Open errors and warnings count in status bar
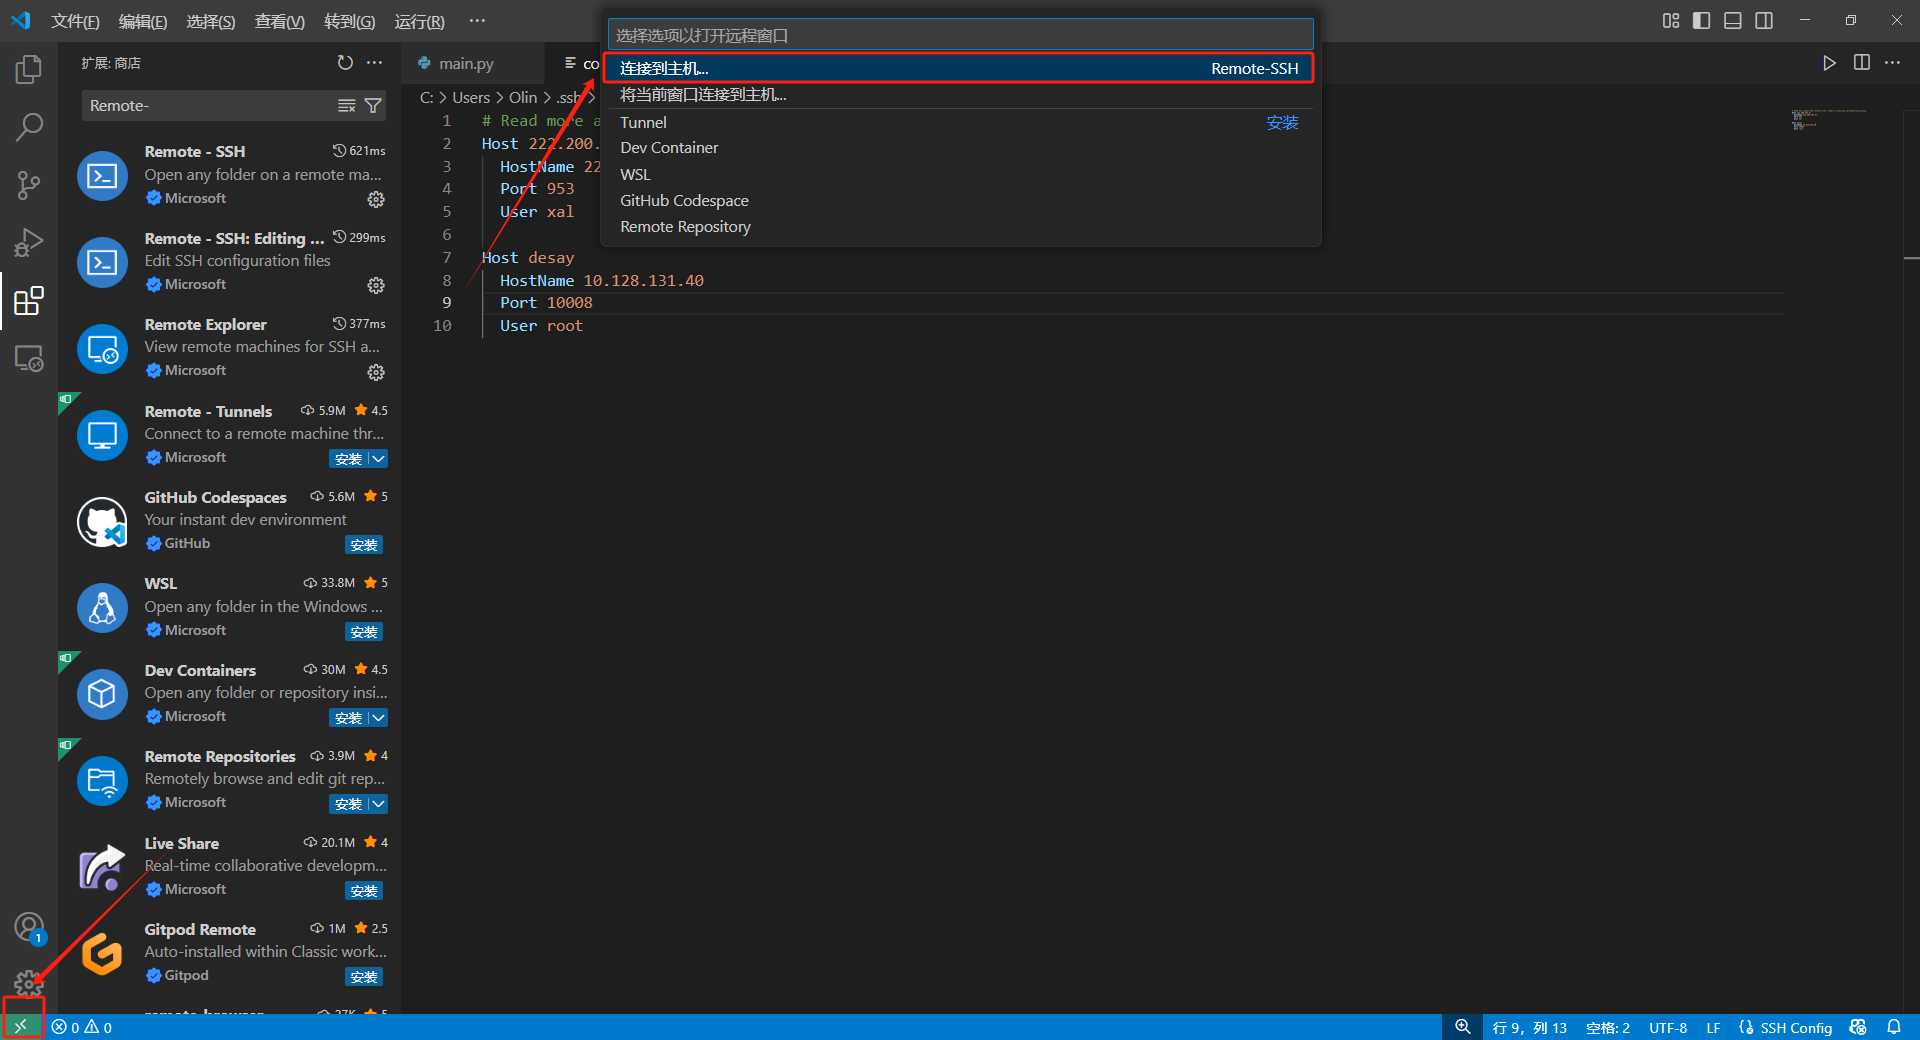1920x1040 pixels. tap(82, 1027)
